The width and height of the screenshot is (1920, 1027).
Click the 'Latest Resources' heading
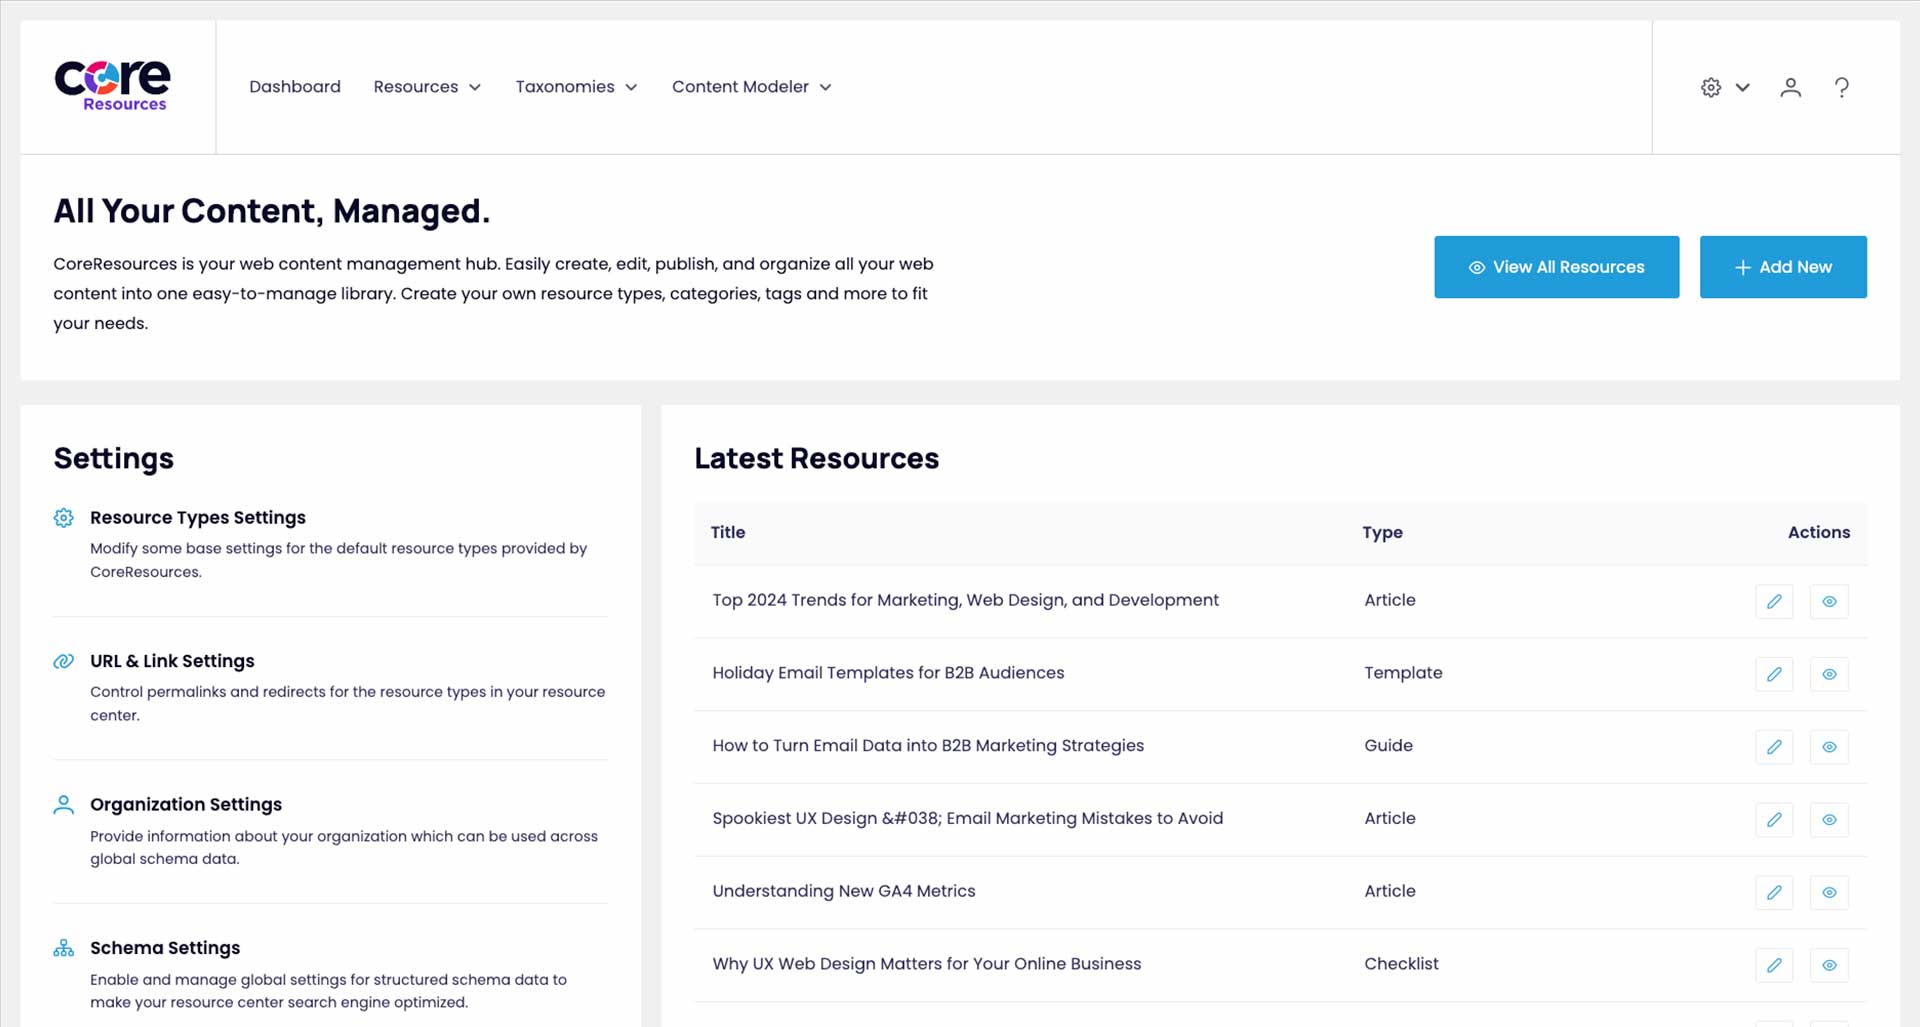(x=816, y=458)
